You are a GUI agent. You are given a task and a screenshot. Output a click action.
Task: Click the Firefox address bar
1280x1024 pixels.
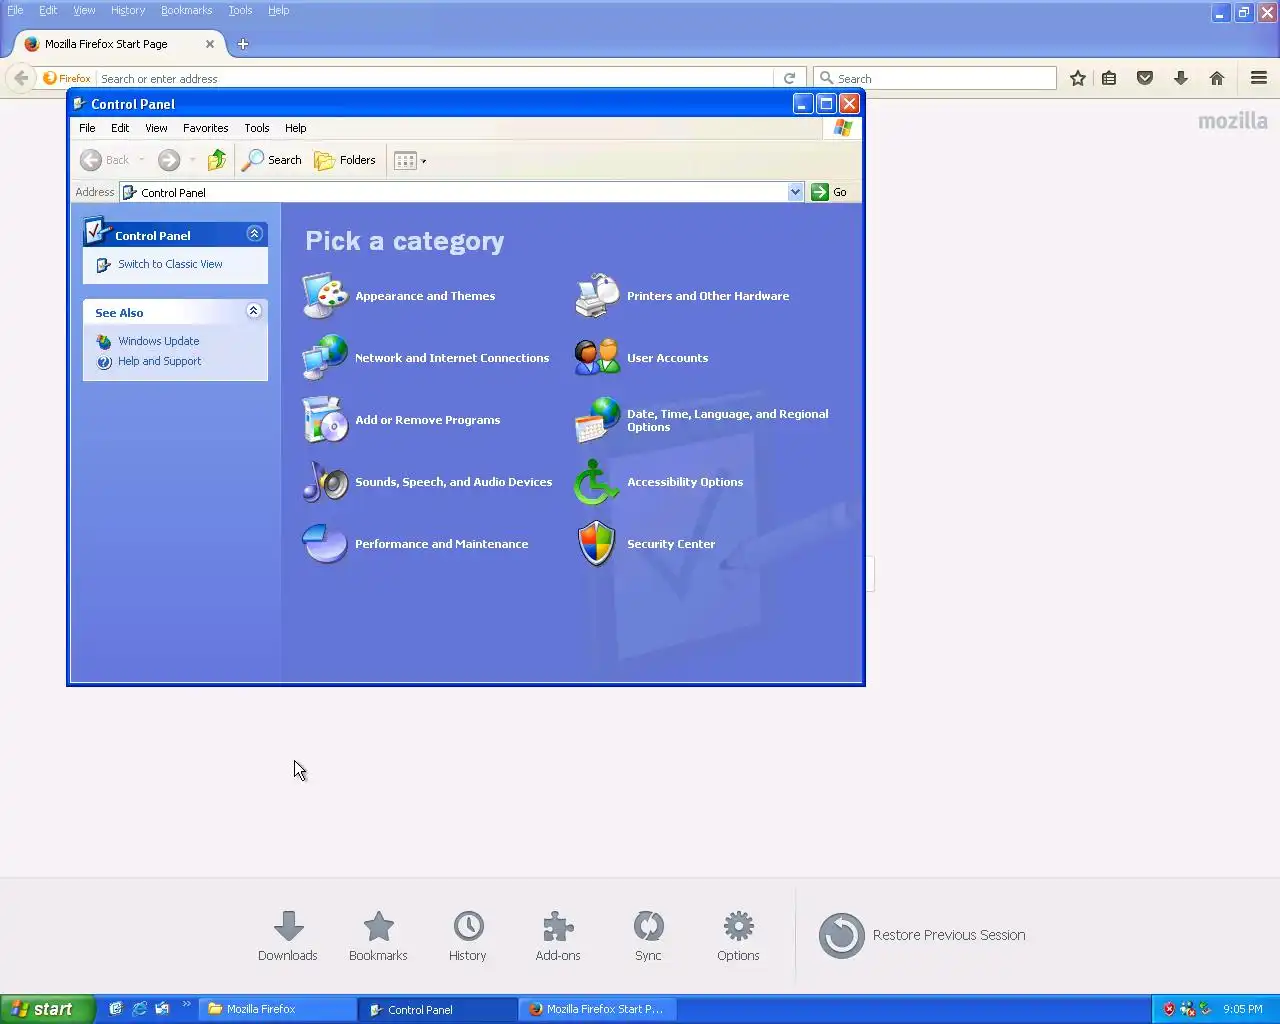tap(435, 78)
